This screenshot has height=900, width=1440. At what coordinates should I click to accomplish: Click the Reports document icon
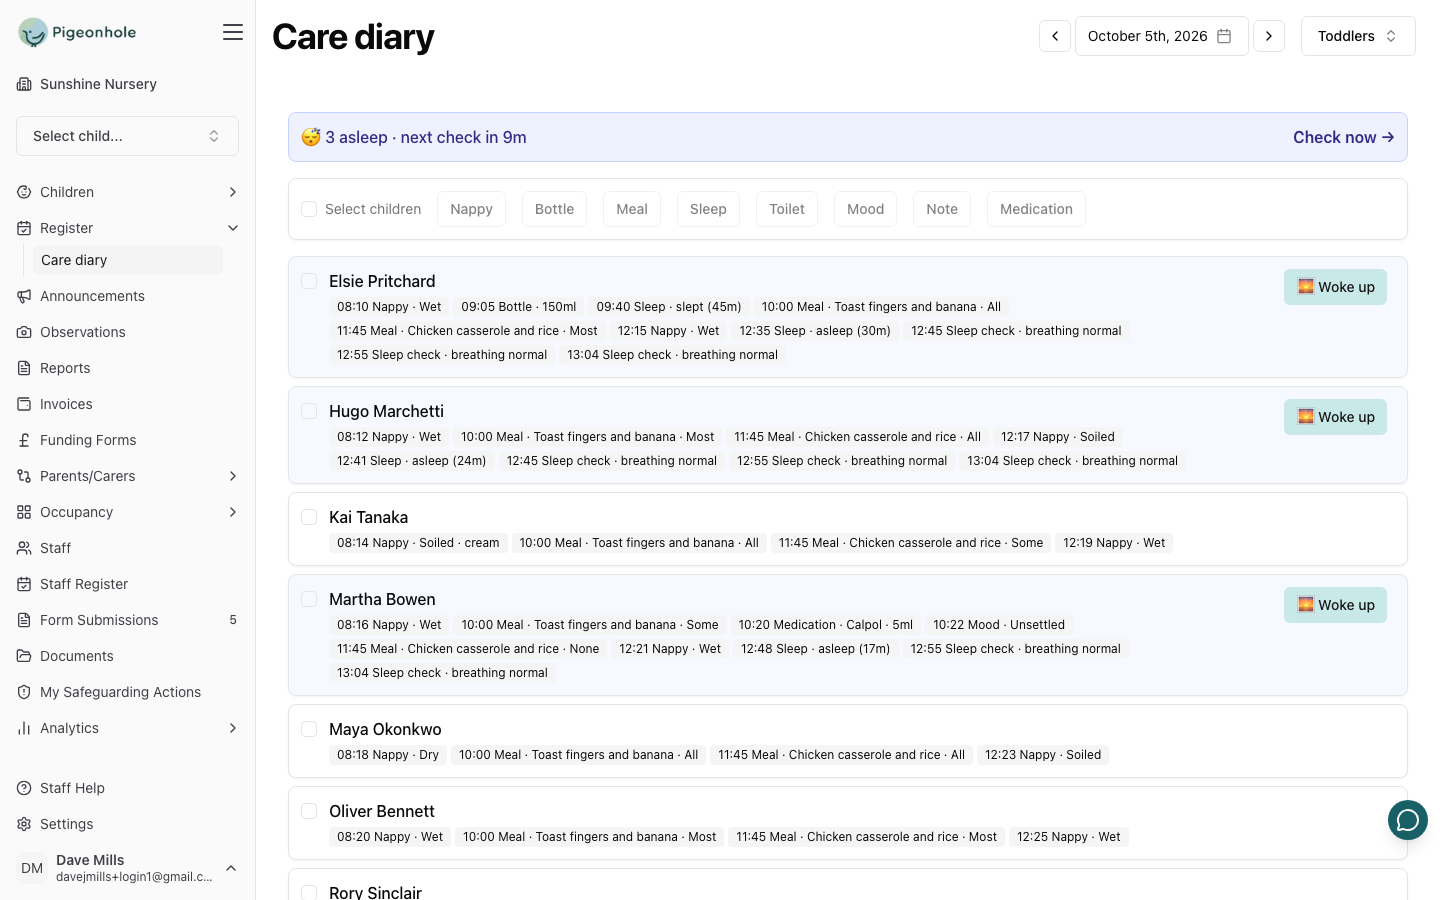click(24, 368)
